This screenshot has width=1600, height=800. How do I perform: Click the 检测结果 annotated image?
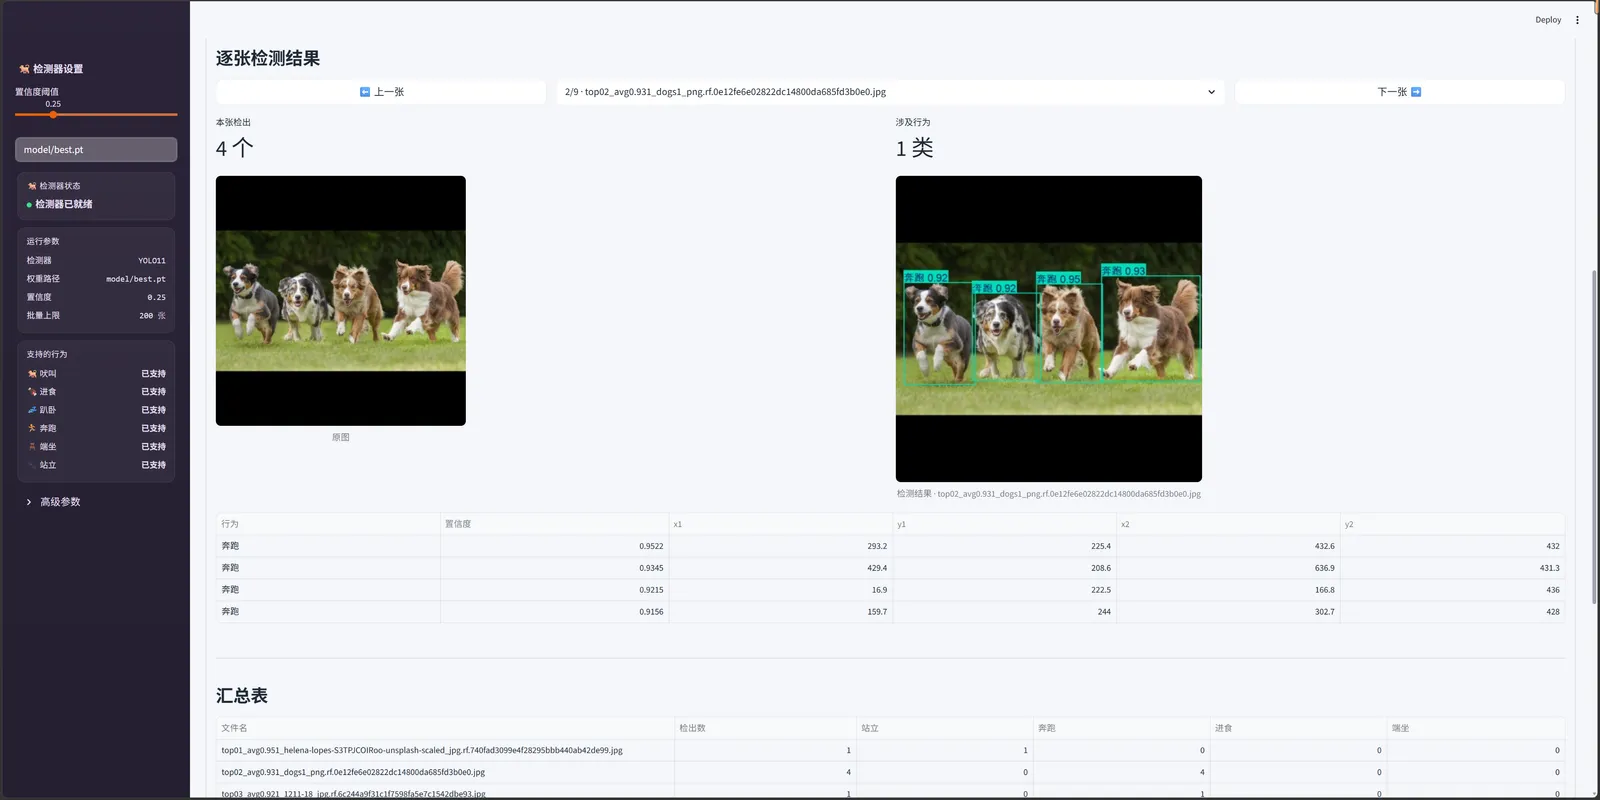click(1049, 329)
